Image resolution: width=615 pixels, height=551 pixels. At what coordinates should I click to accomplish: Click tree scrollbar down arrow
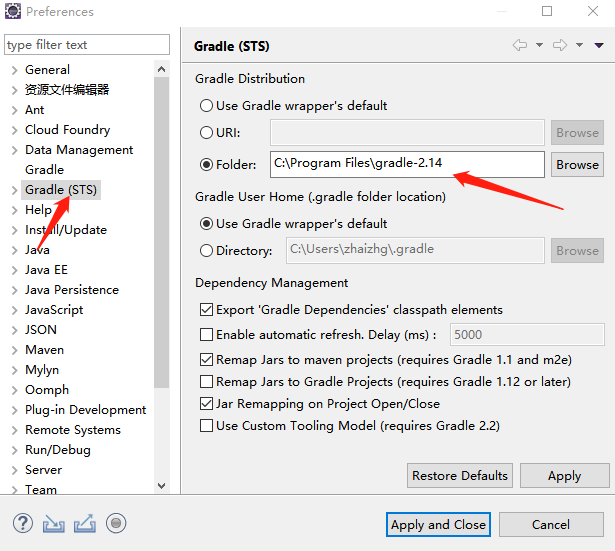(x=161, y=486)
